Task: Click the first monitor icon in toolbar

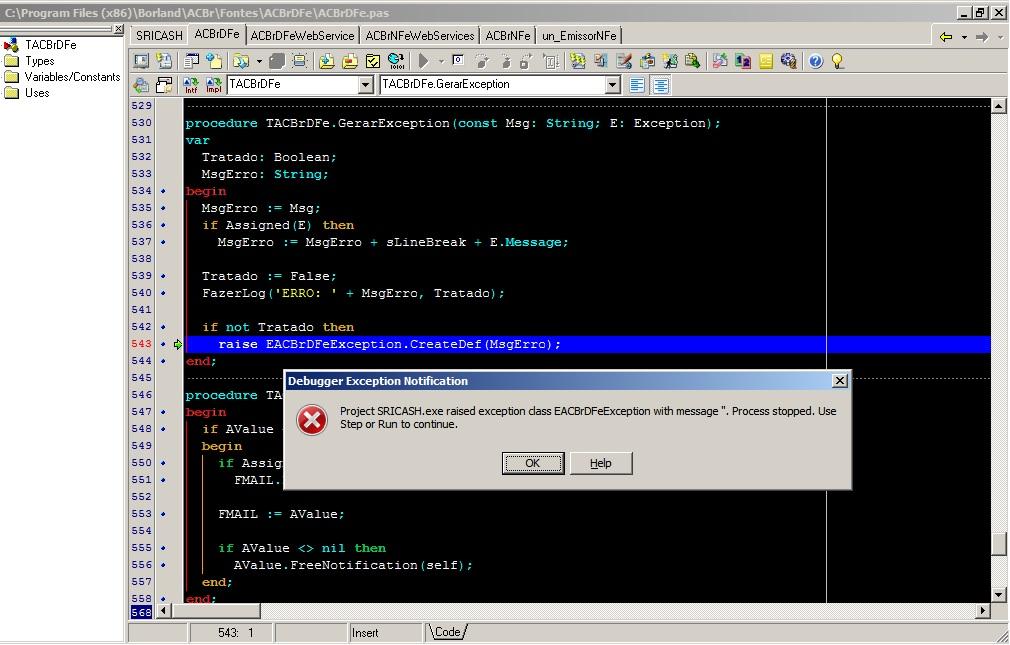Action: pyautogui.click(x=141, y=61)
